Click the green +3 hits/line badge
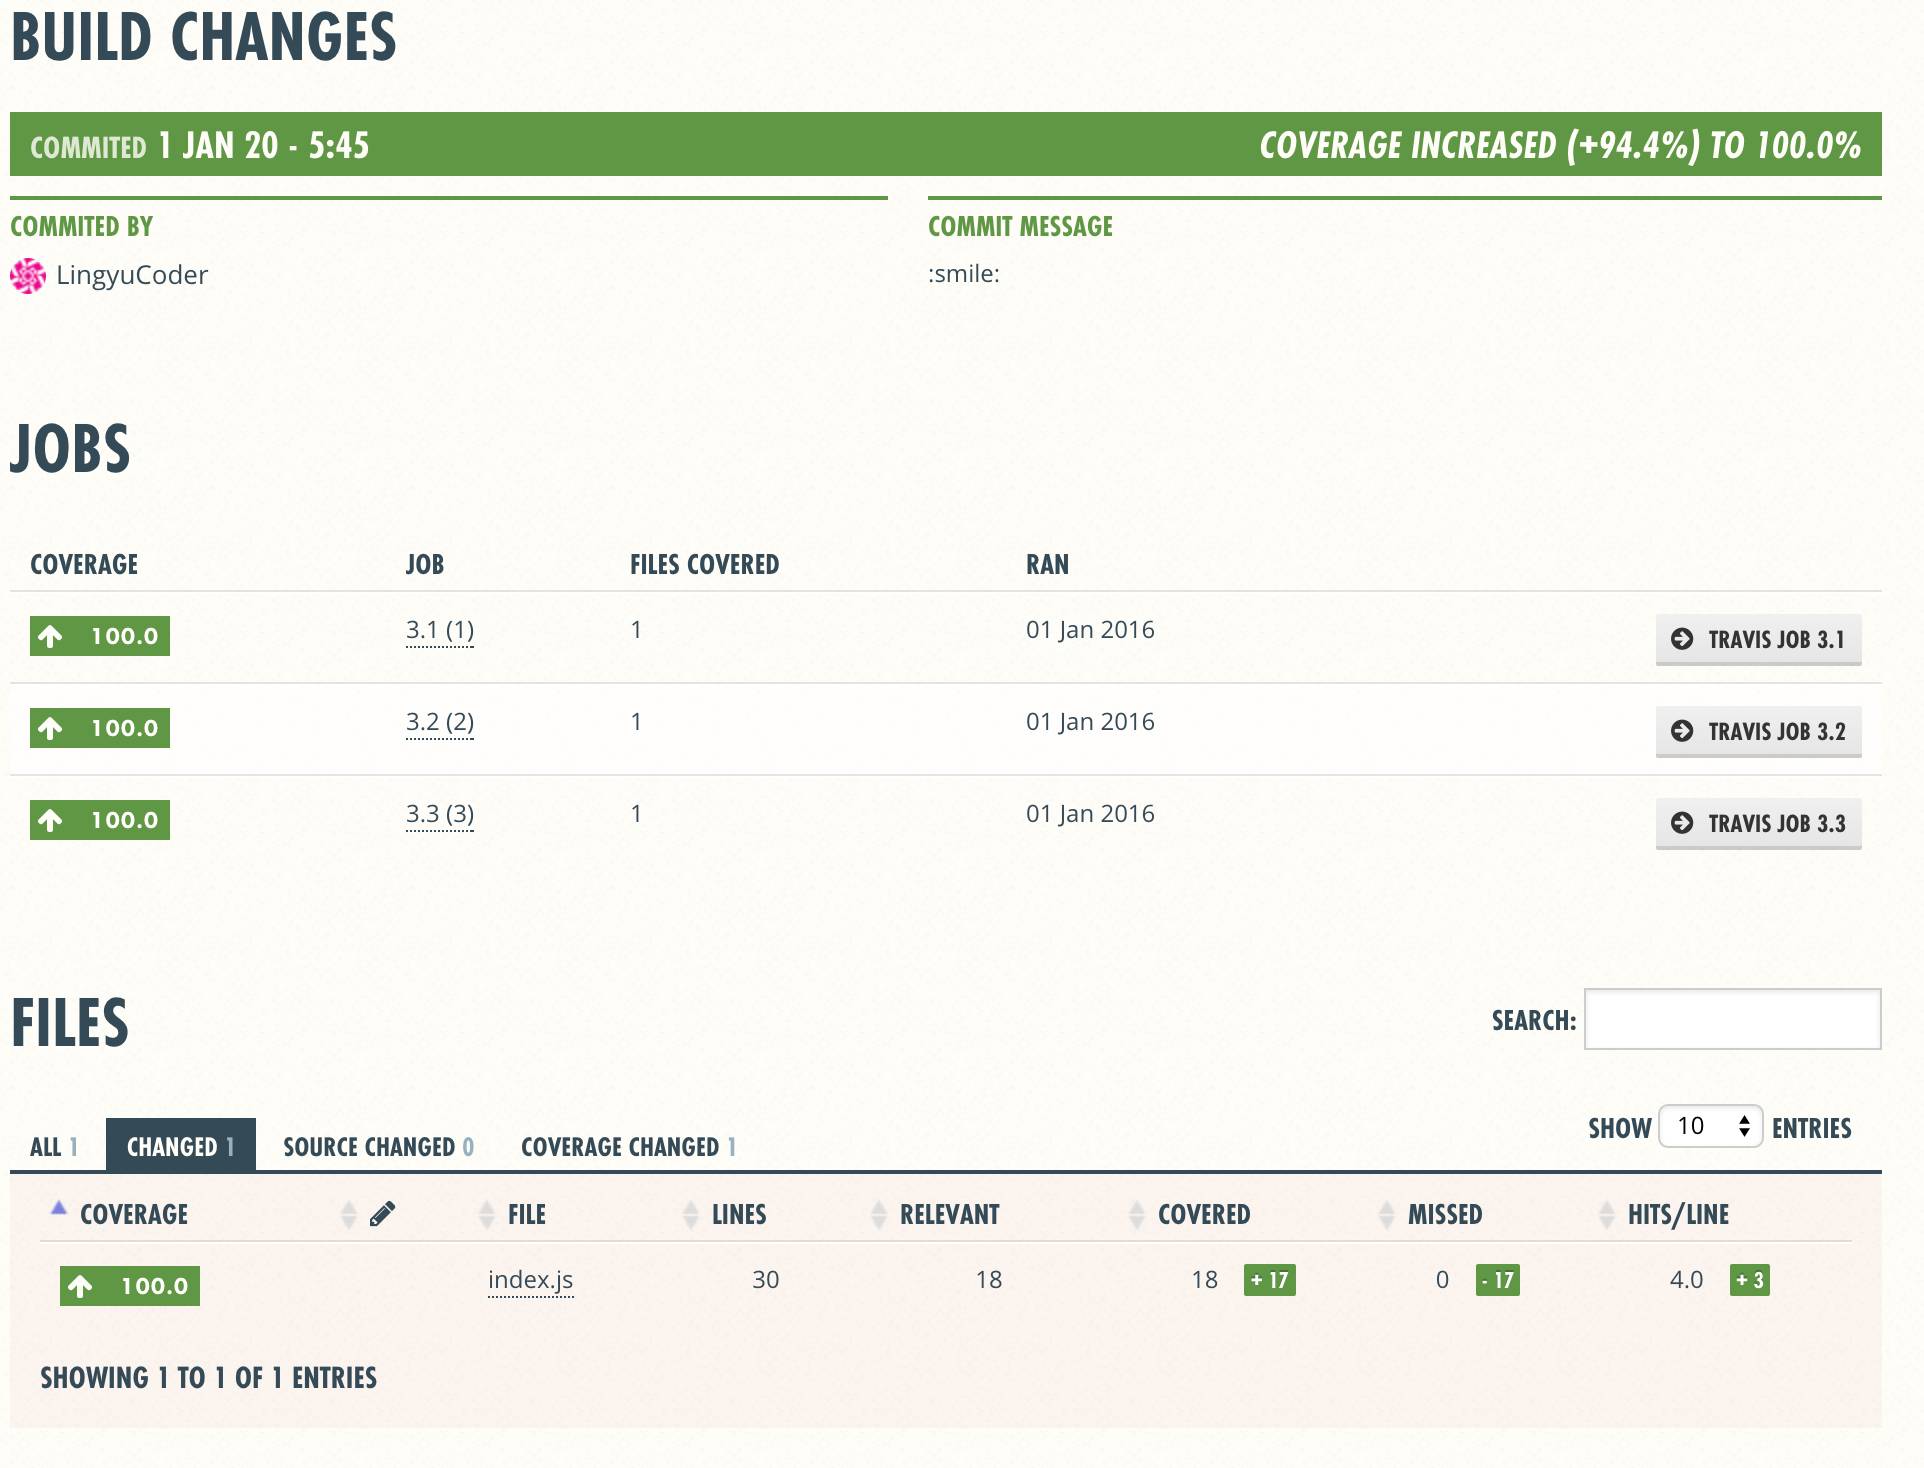 [1749, 1280]
